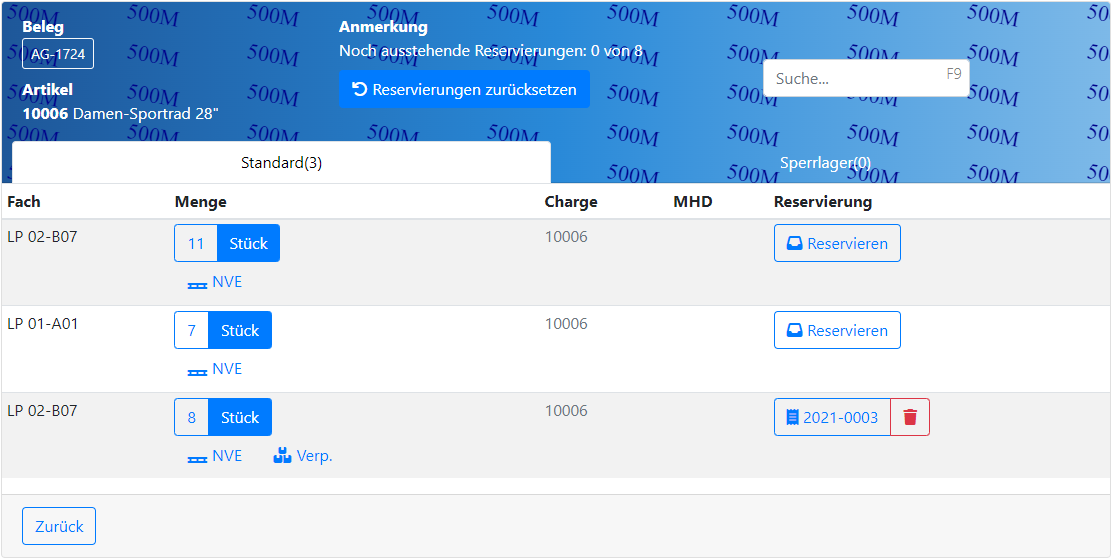
Task: Click the quantity 11 field
Action: [196, 244]
